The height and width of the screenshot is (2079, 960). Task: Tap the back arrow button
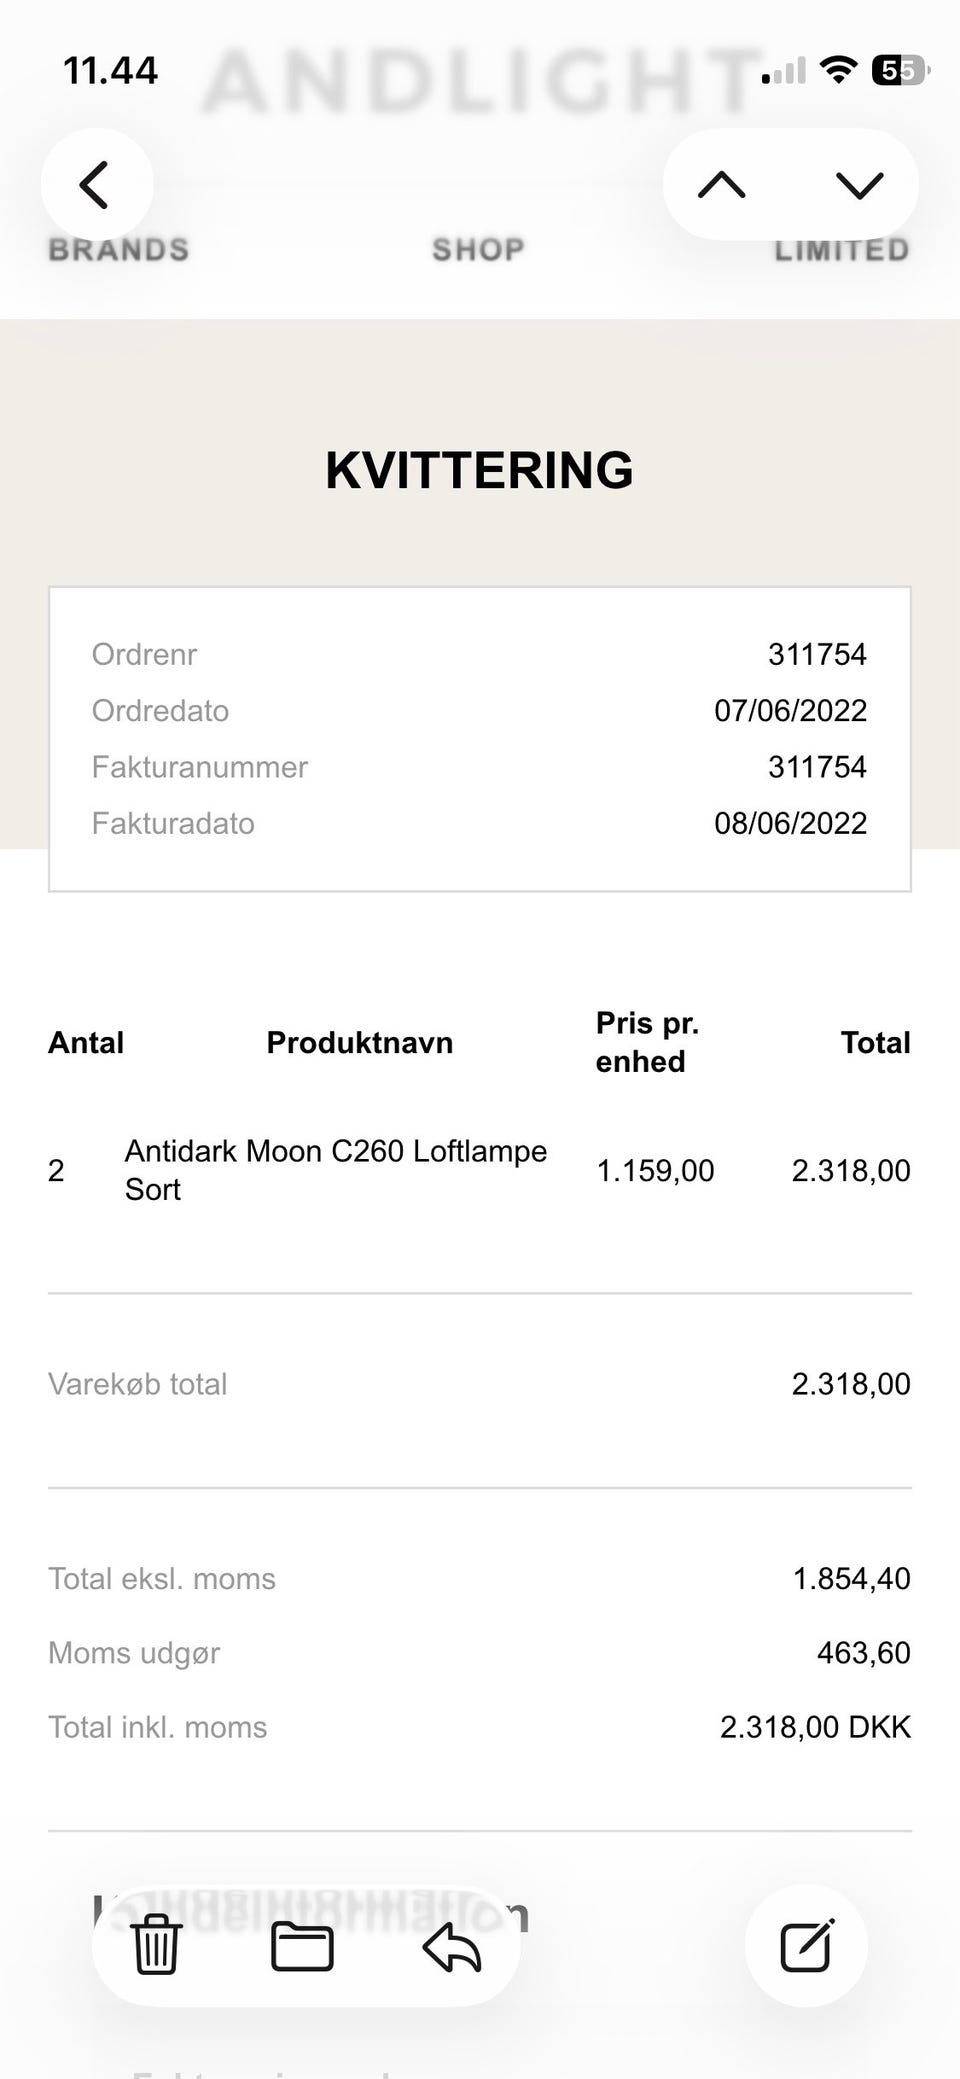[x=96, y=185]
